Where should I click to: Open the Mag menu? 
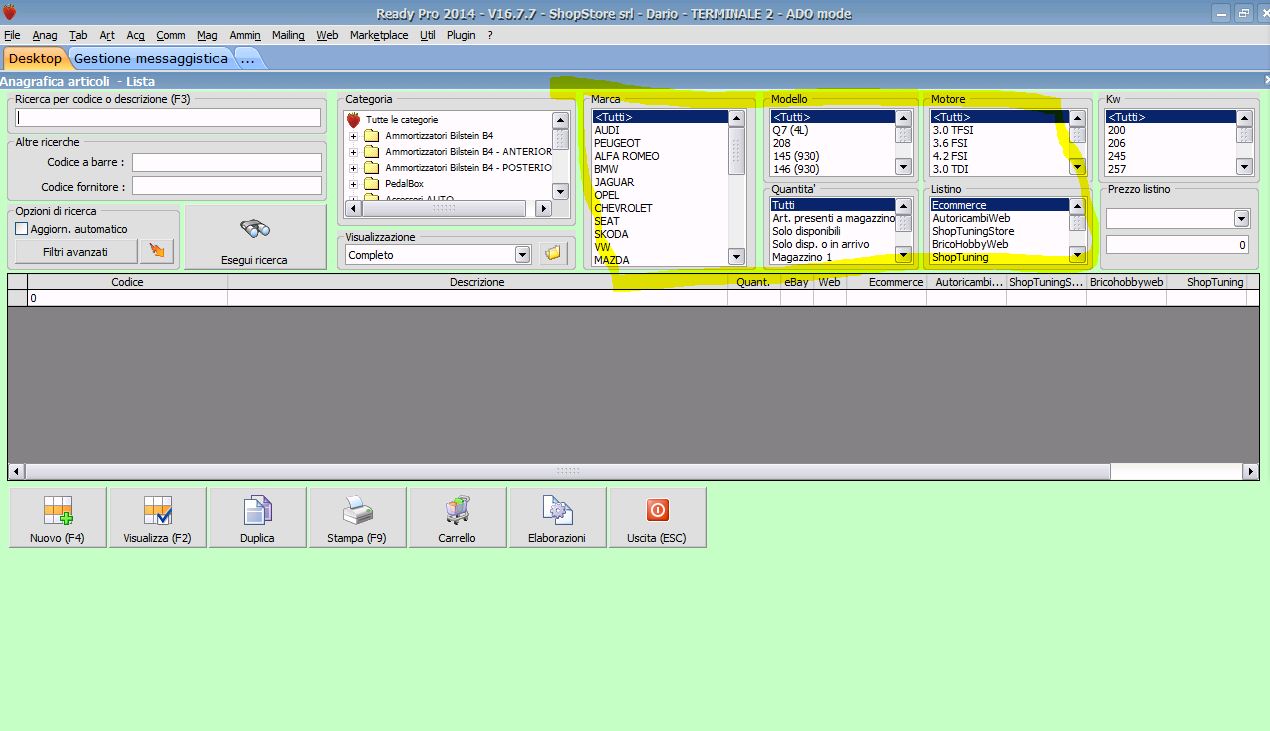pos(207,35)
